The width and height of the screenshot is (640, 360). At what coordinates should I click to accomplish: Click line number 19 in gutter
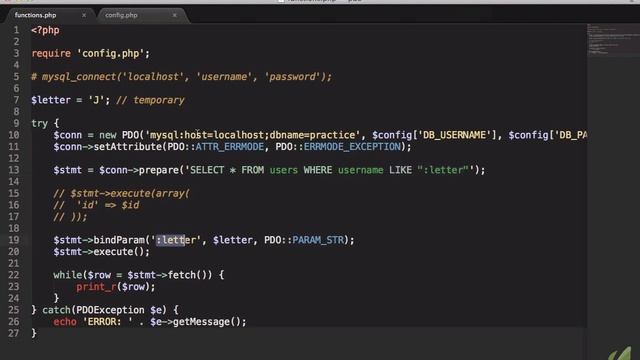[x=13, y=240]
